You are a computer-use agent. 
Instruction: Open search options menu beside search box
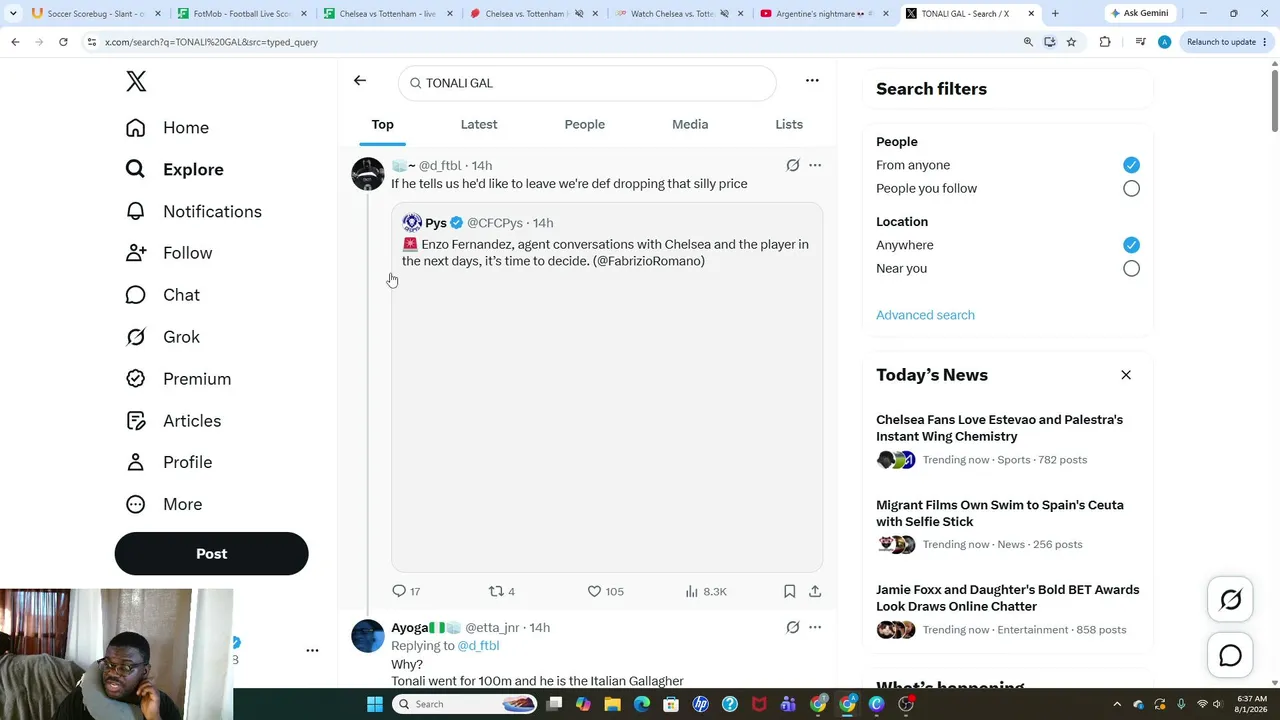click(812, 81)
